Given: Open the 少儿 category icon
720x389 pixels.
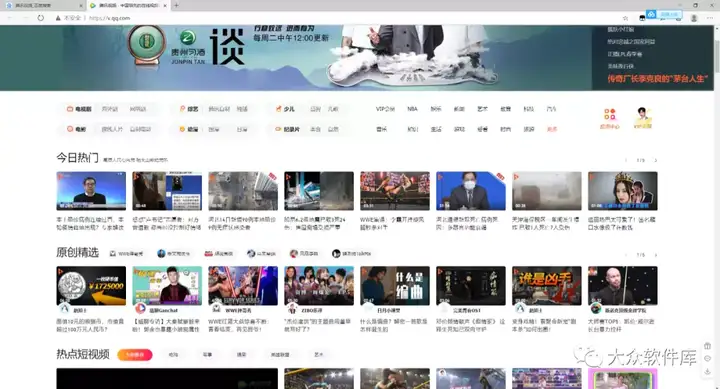Looking at the screenshot, I should pos(278,109).
